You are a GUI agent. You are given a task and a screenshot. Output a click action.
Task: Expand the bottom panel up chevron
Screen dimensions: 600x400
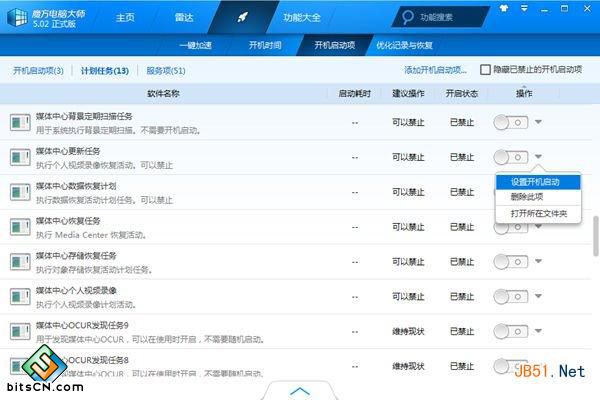pos(300,391)
